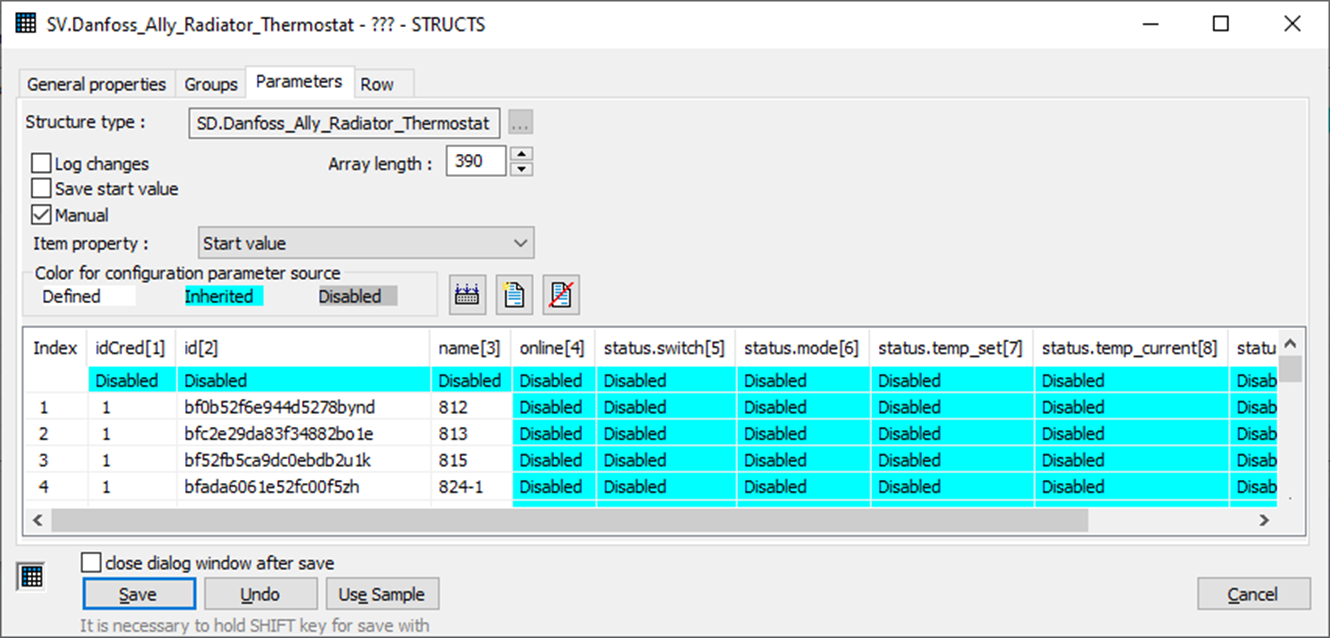Click the document with yellow star icon

point(514,295)
